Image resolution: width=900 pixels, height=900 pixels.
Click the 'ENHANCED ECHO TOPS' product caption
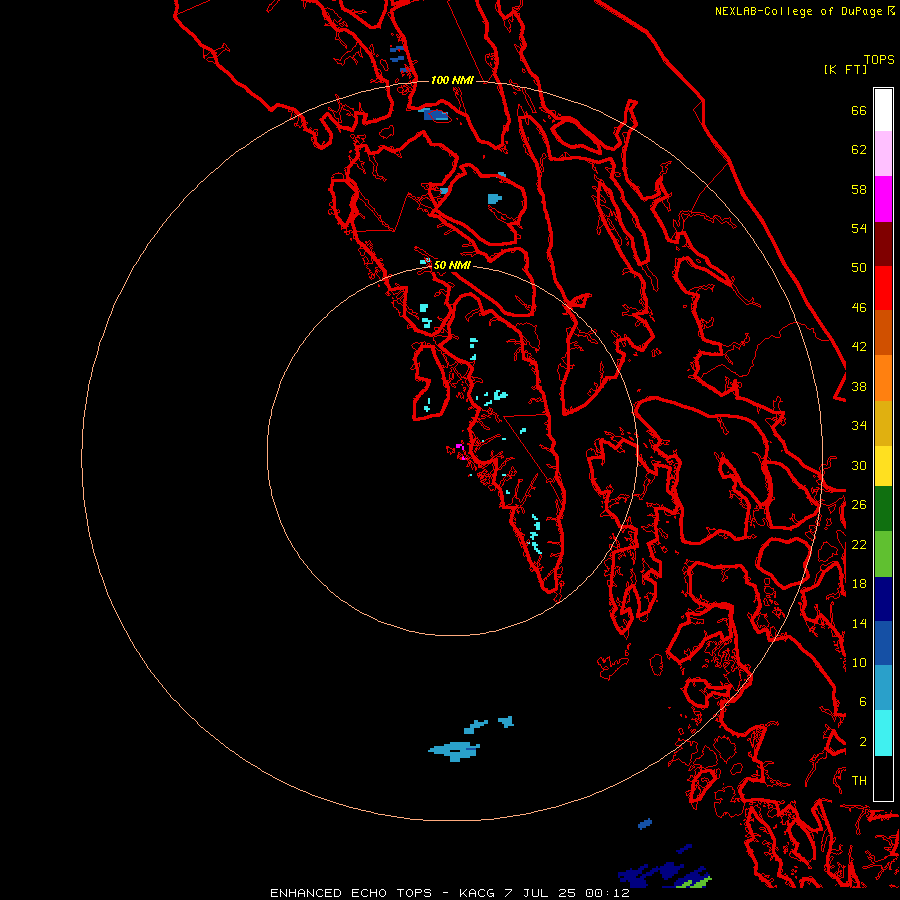coord(351,893)
